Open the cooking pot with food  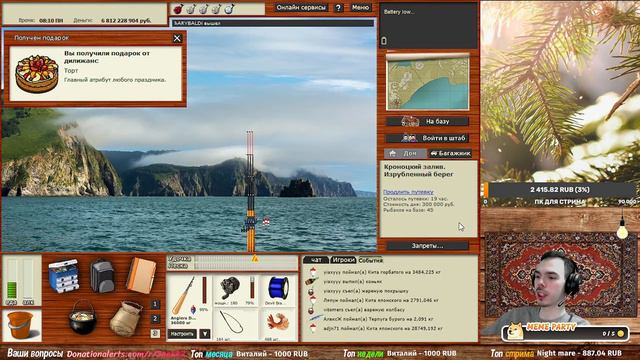[x=82, y=318]
